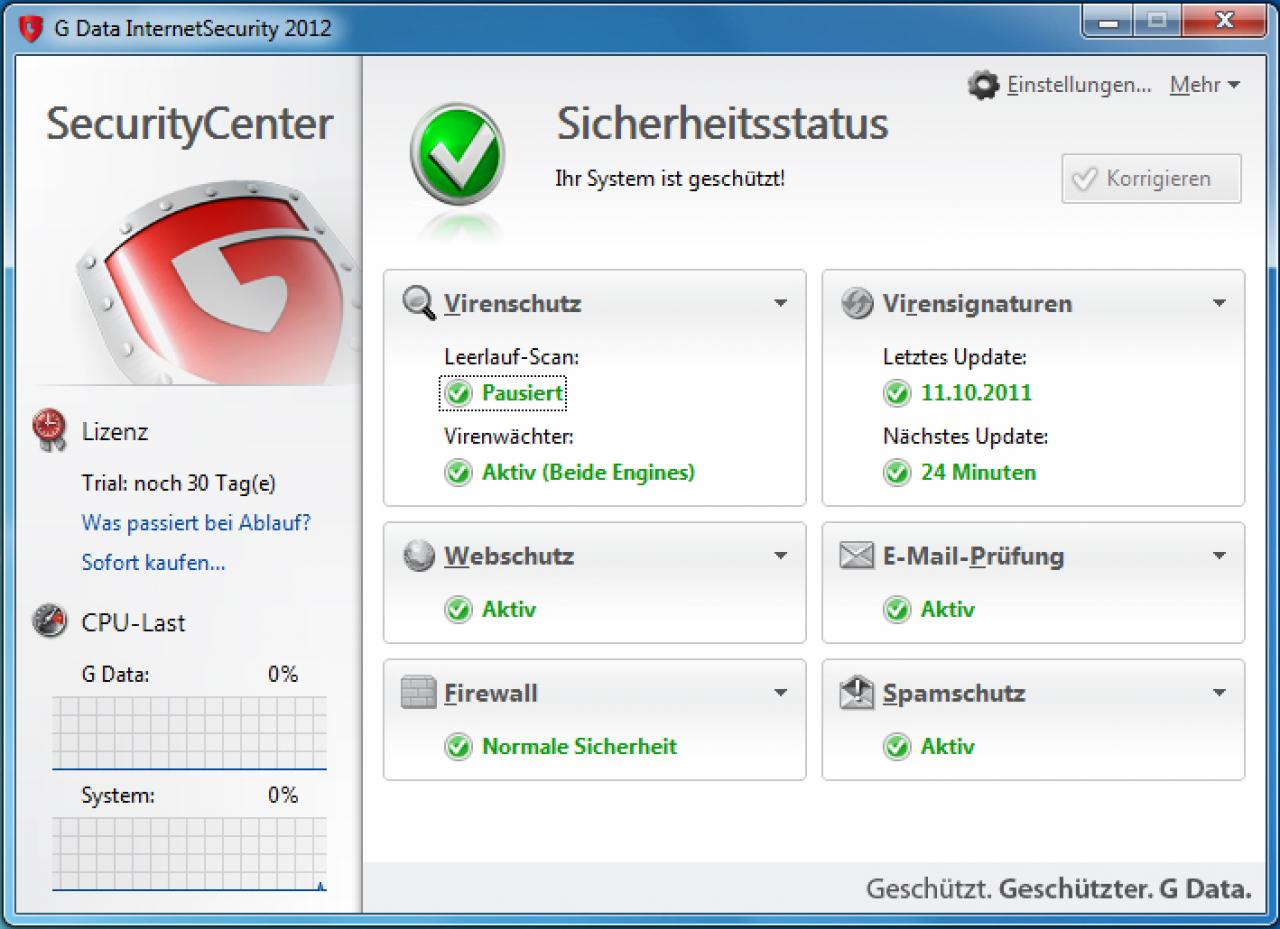
Task: Expand the Virenschutz dropdown arrow
Action: (781, 303)
